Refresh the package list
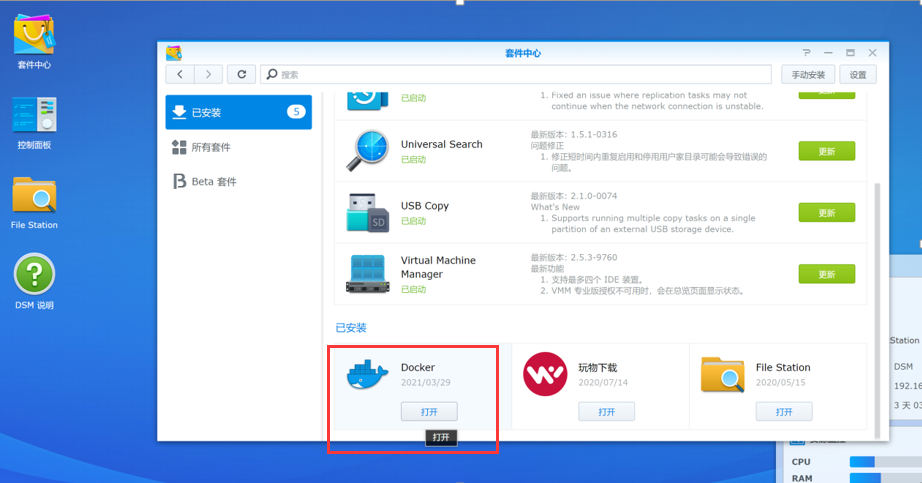922x483 pixels. point(241,74)
